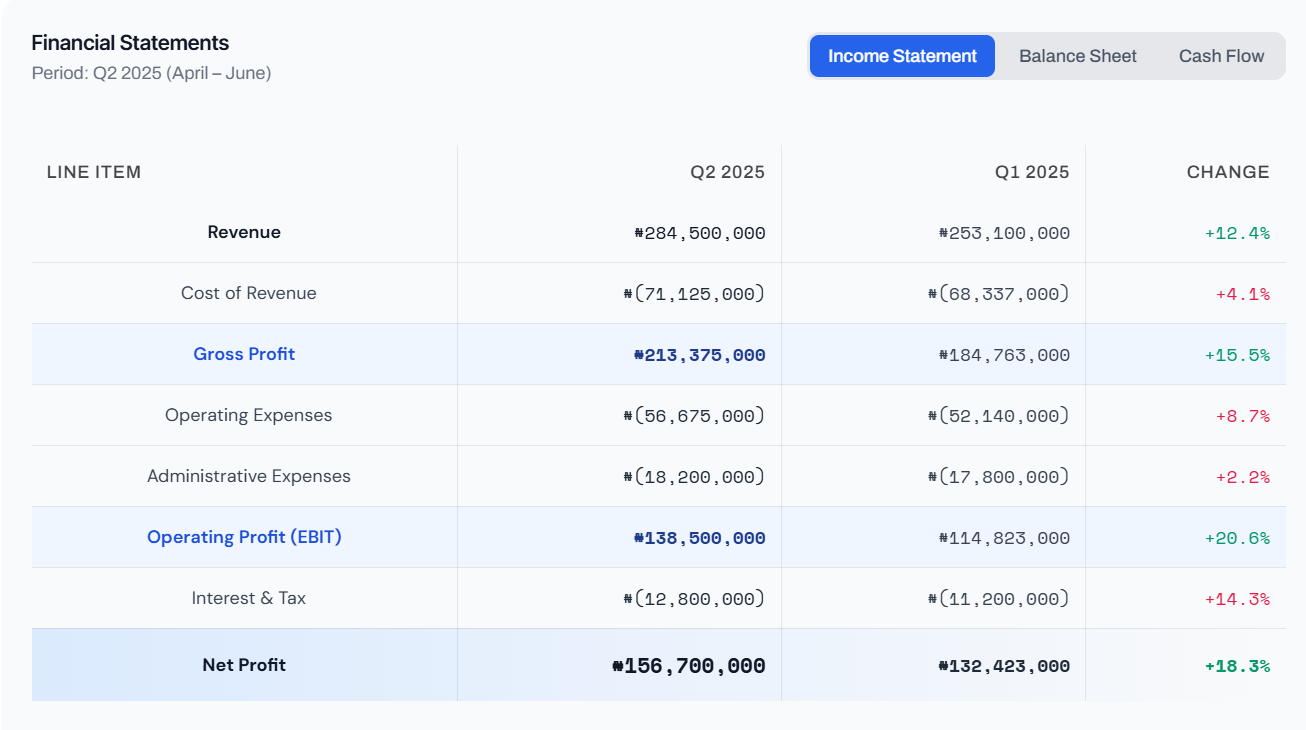Switch to the Income Statement tab
This screenshot has width=1306, height=730.
click(902, 56)
